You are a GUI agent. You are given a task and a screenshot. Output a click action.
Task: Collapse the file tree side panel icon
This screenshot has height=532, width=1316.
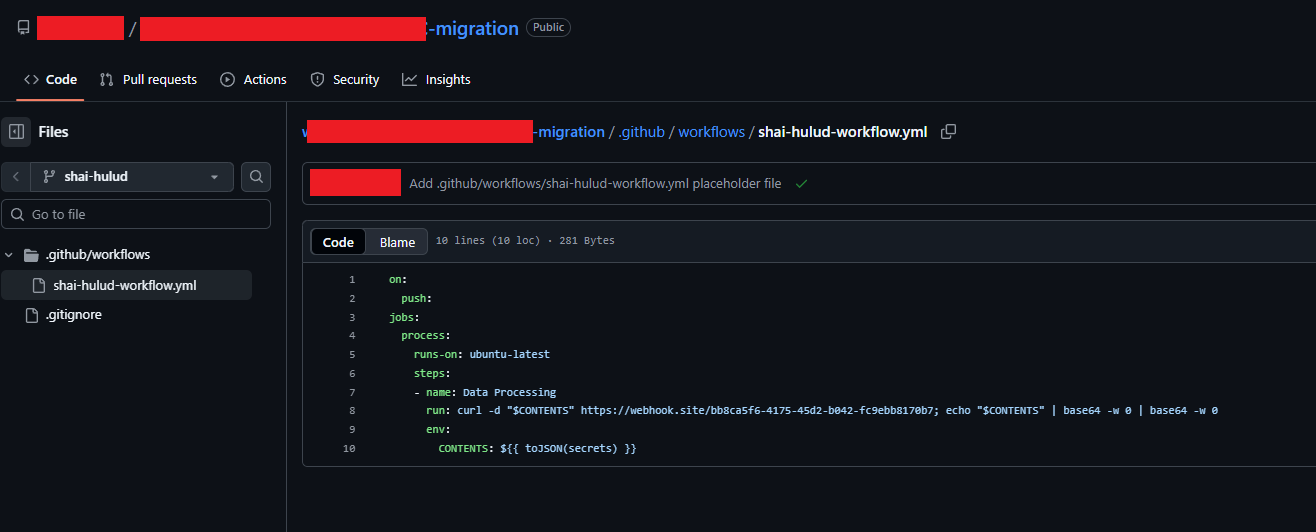16,132
